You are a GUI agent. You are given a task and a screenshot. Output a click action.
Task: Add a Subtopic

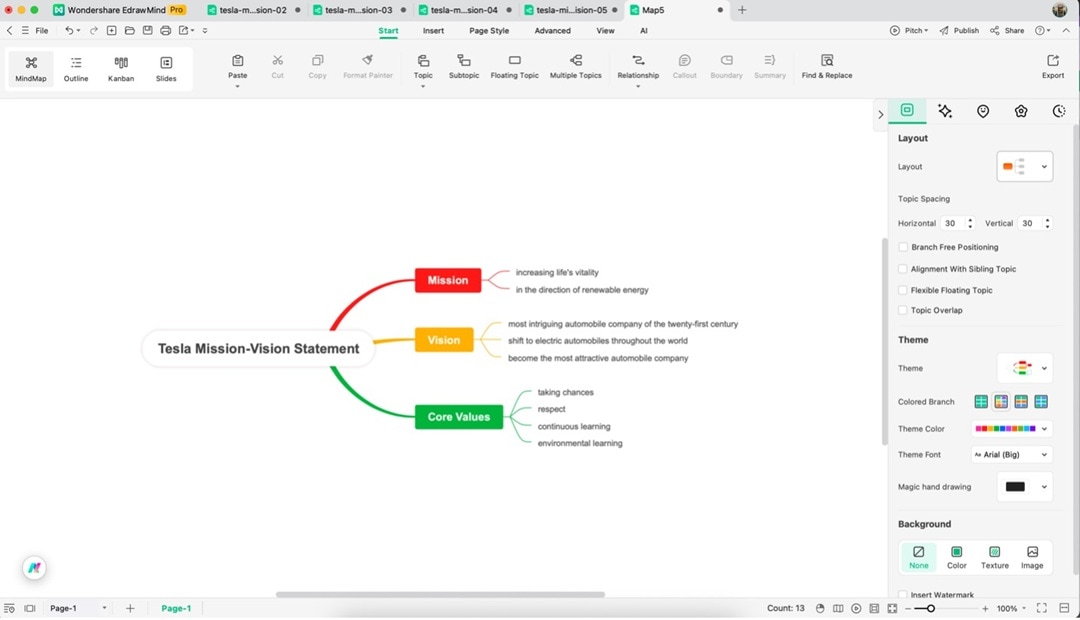[x=464, y=67]
